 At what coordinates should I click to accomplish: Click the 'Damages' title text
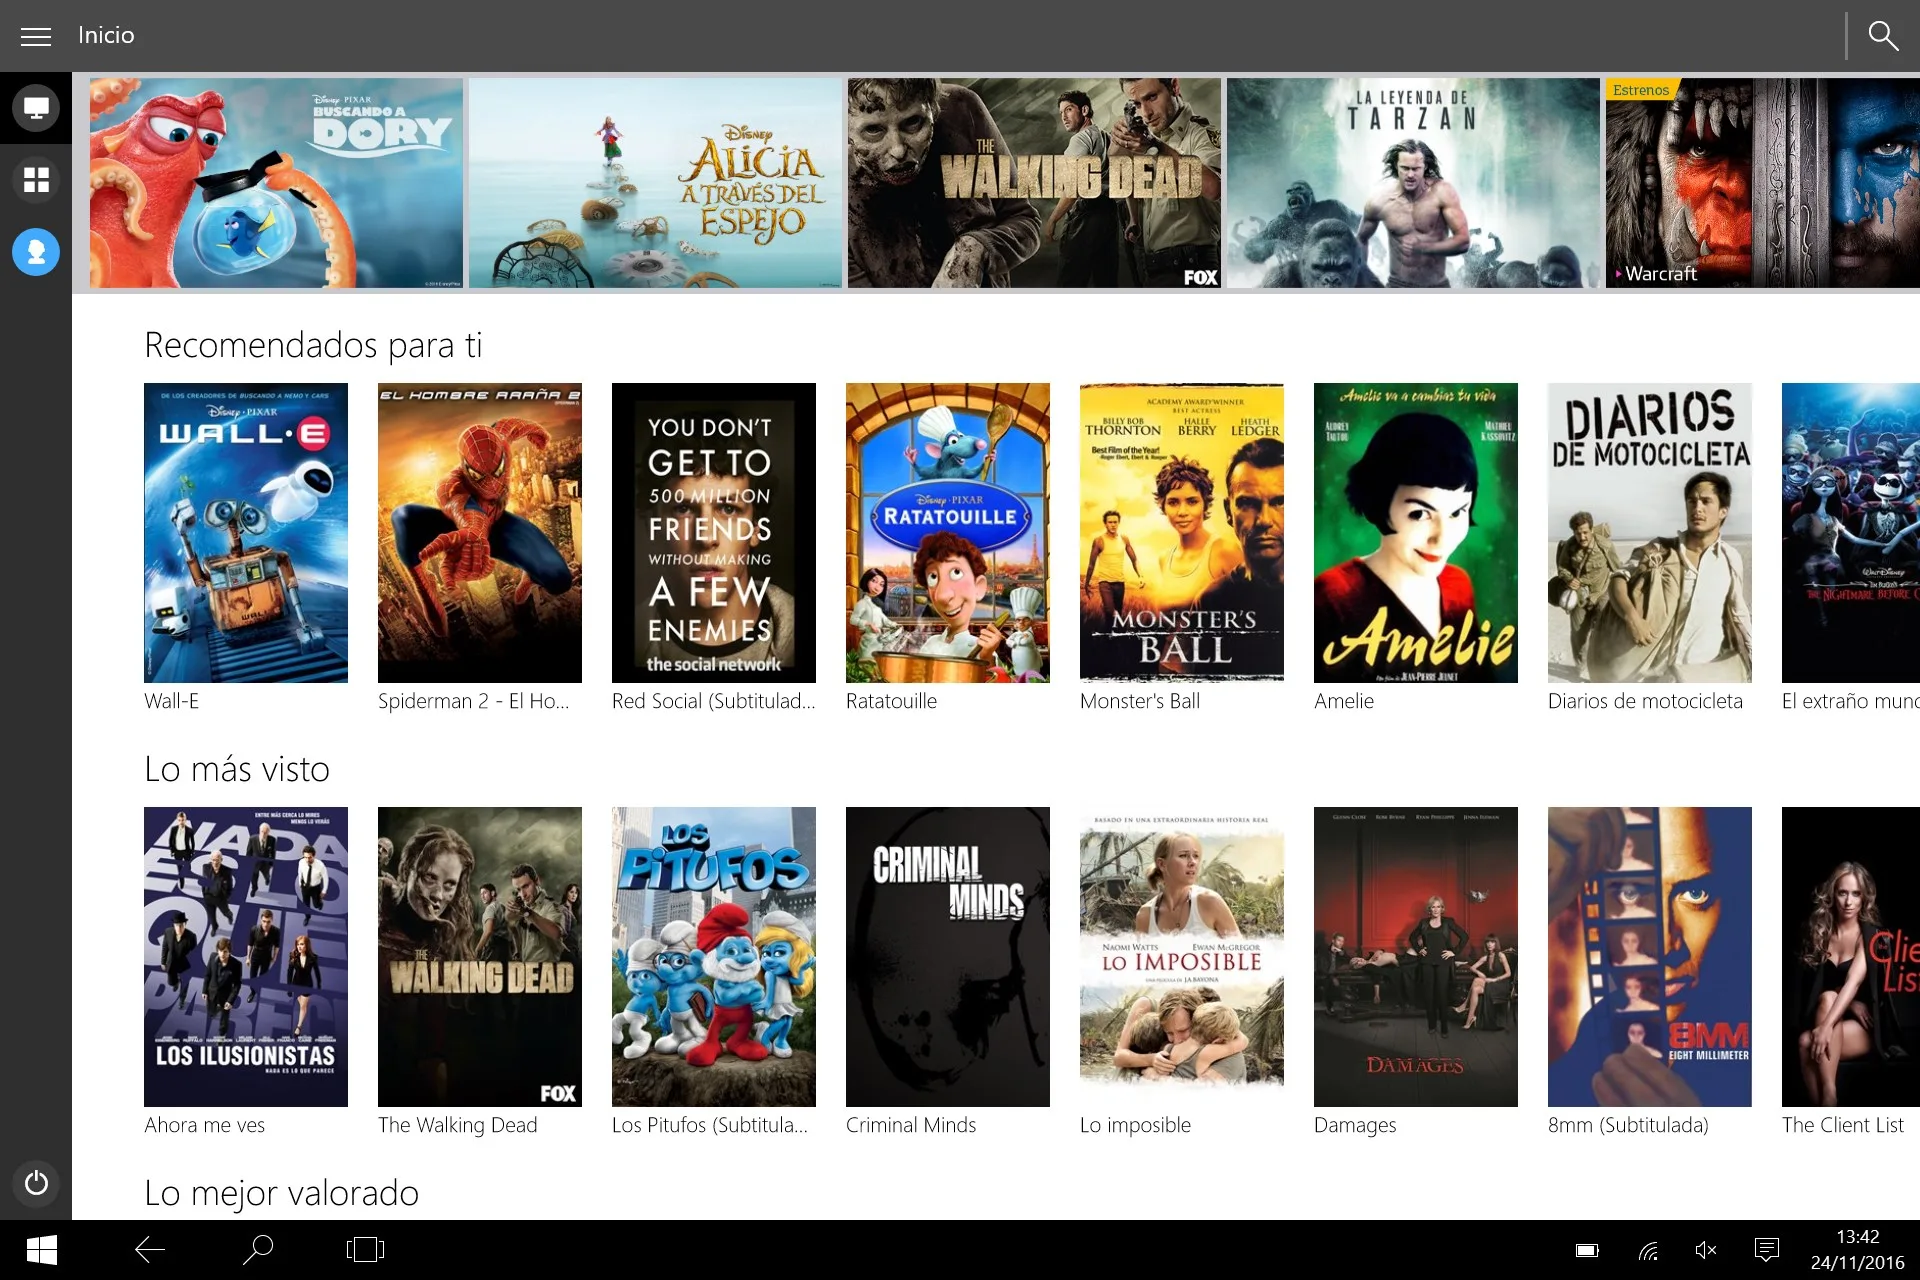coord(1355,1125)
